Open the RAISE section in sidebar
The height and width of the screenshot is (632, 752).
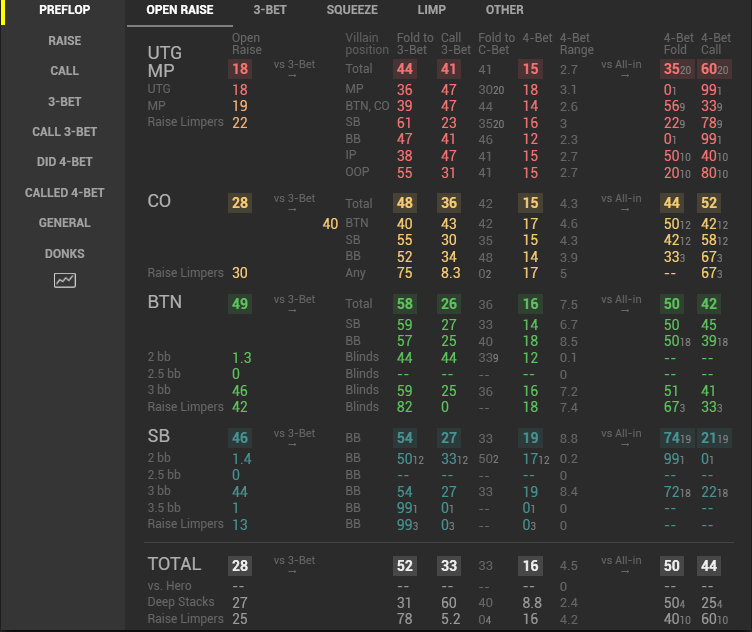click(x=65, y=41)
